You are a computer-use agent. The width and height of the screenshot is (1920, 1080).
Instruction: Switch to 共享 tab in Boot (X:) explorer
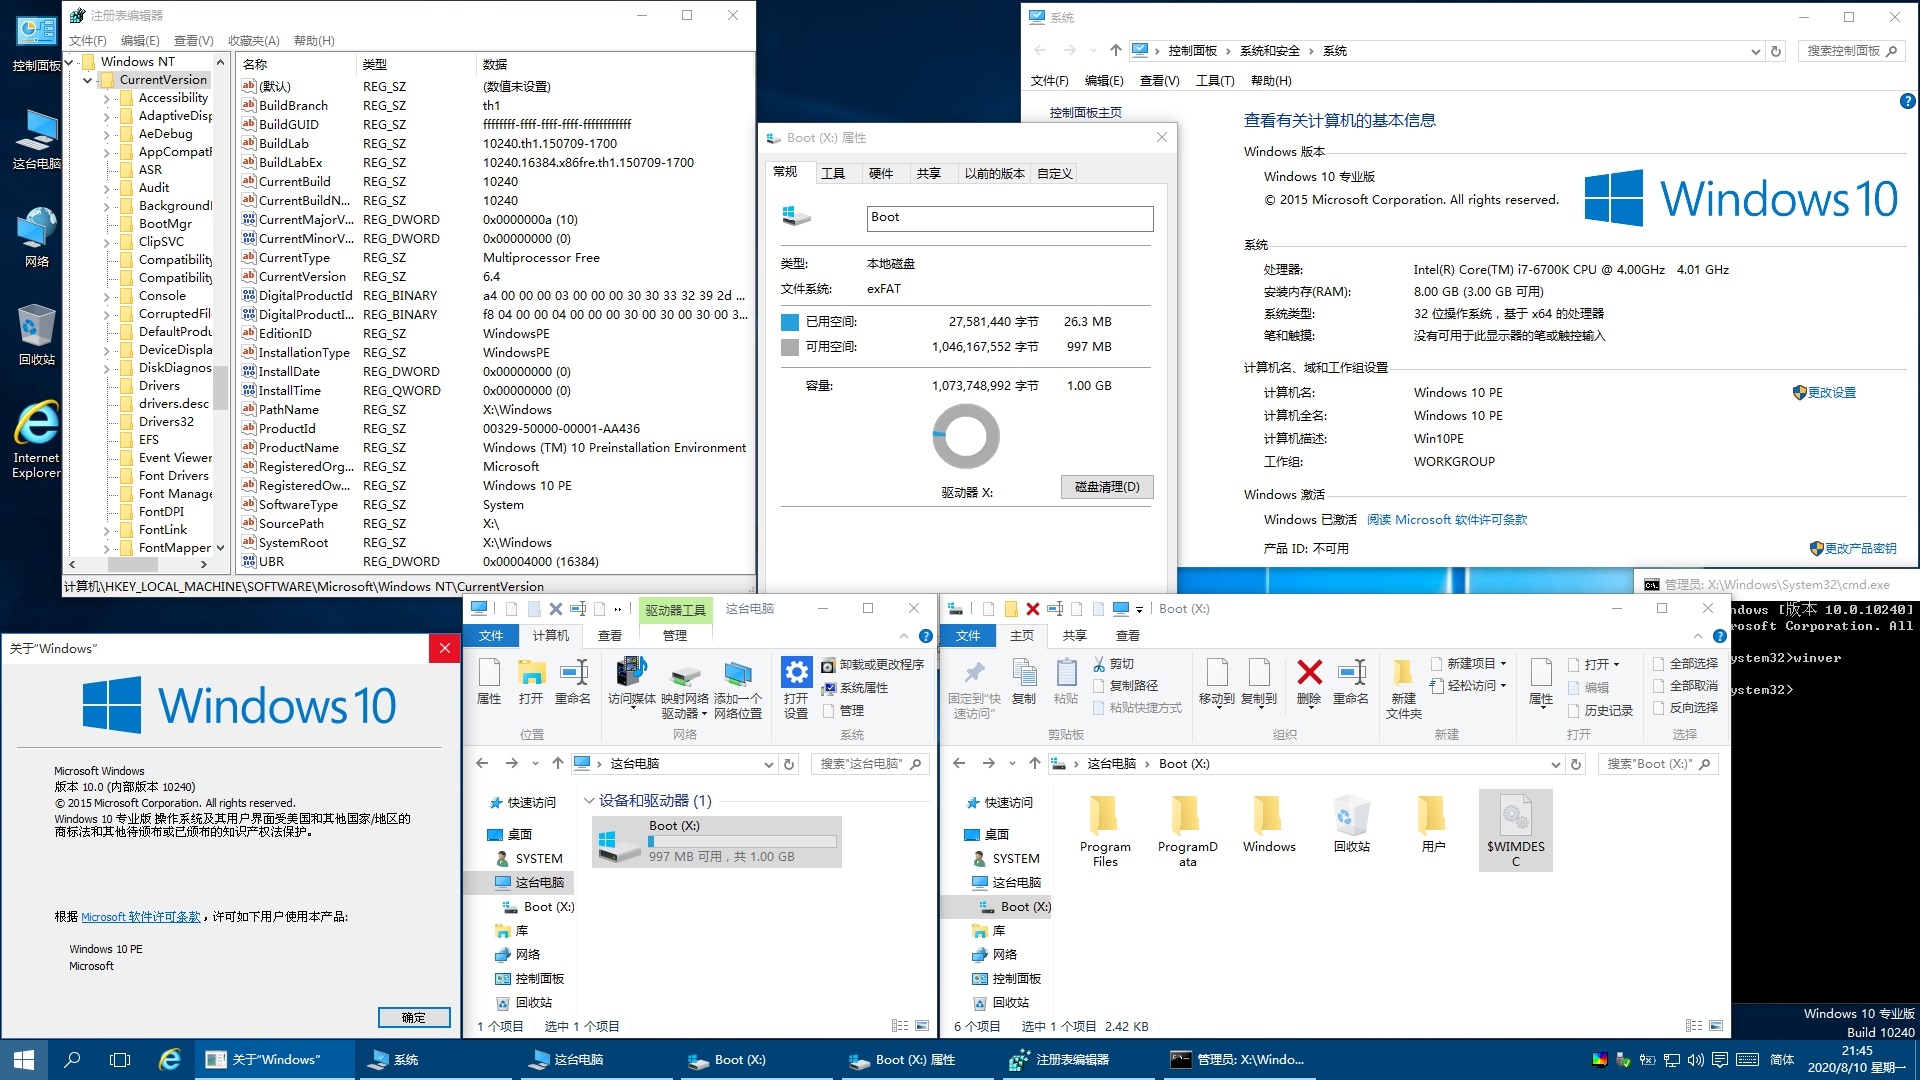click(1075, 635)
